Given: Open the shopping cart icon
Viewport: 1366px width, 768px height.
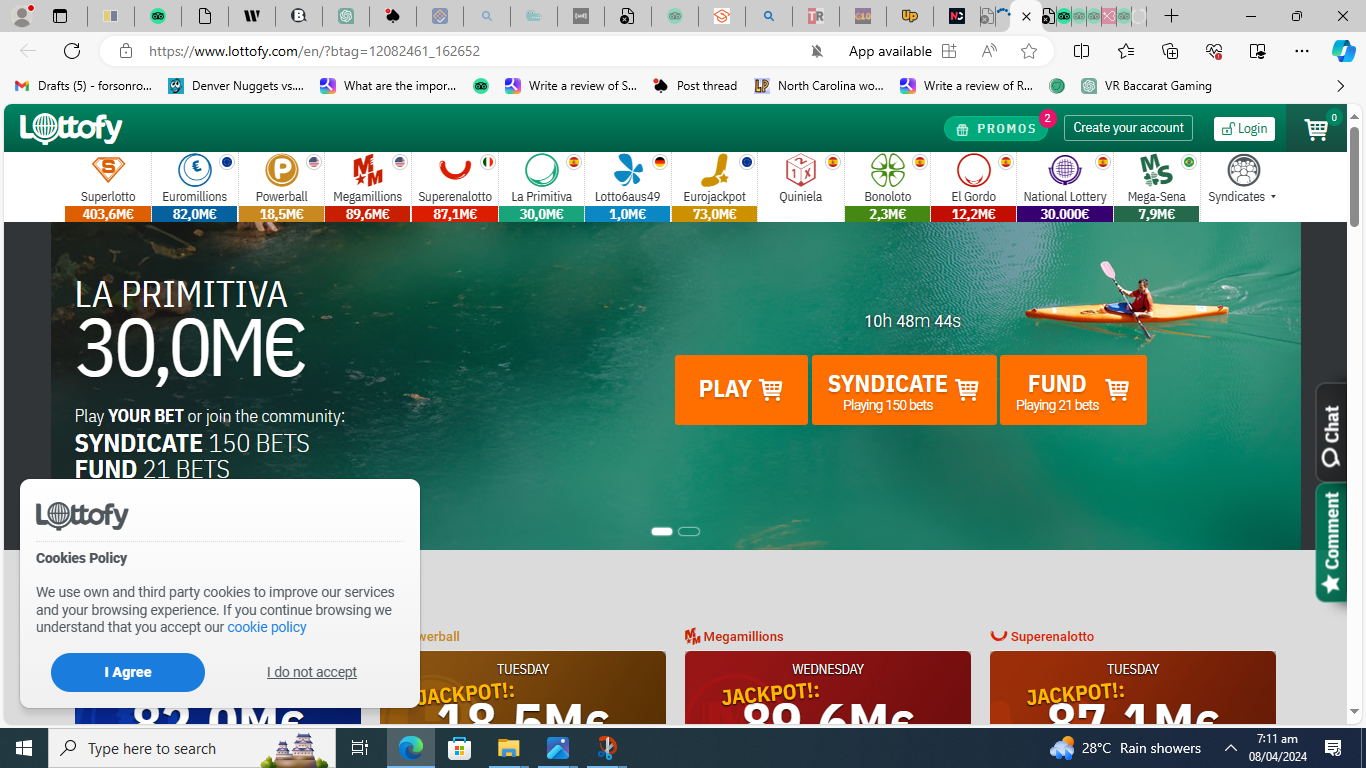Looking at the screenshot, I should pos(1316,129).
